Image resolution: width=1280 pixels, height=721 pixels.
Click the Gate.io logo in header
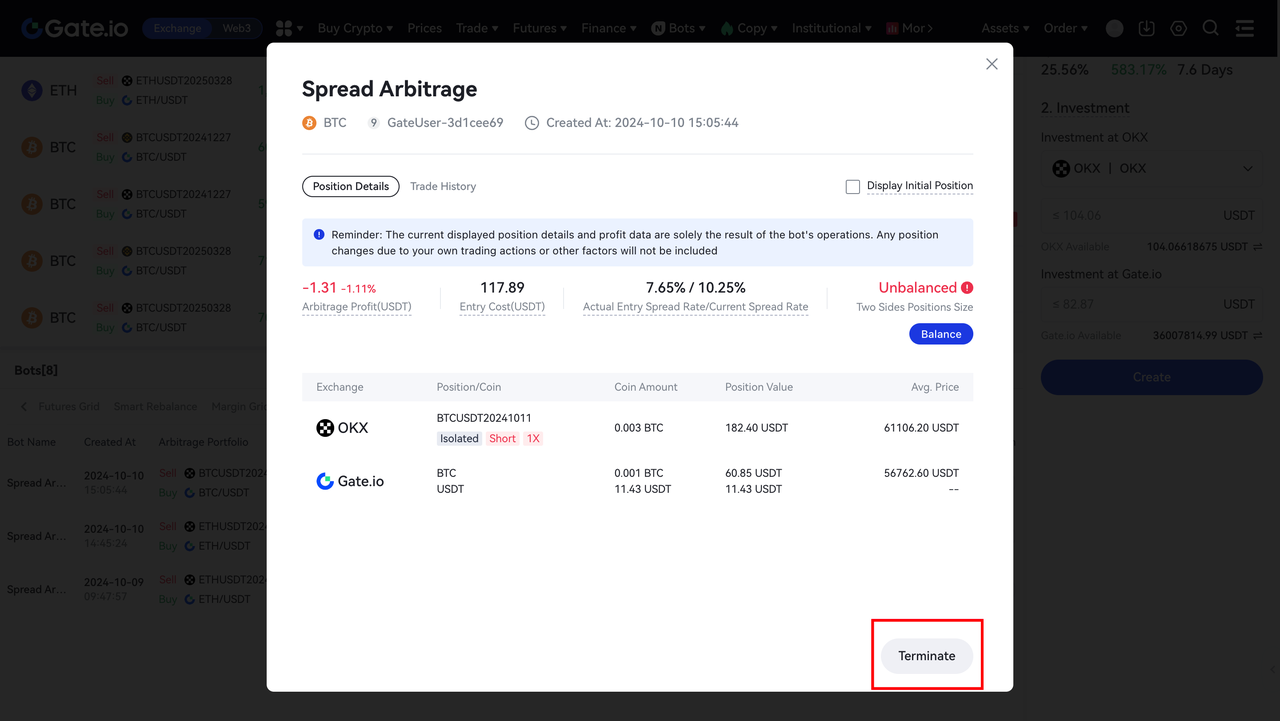coord(75,28)
